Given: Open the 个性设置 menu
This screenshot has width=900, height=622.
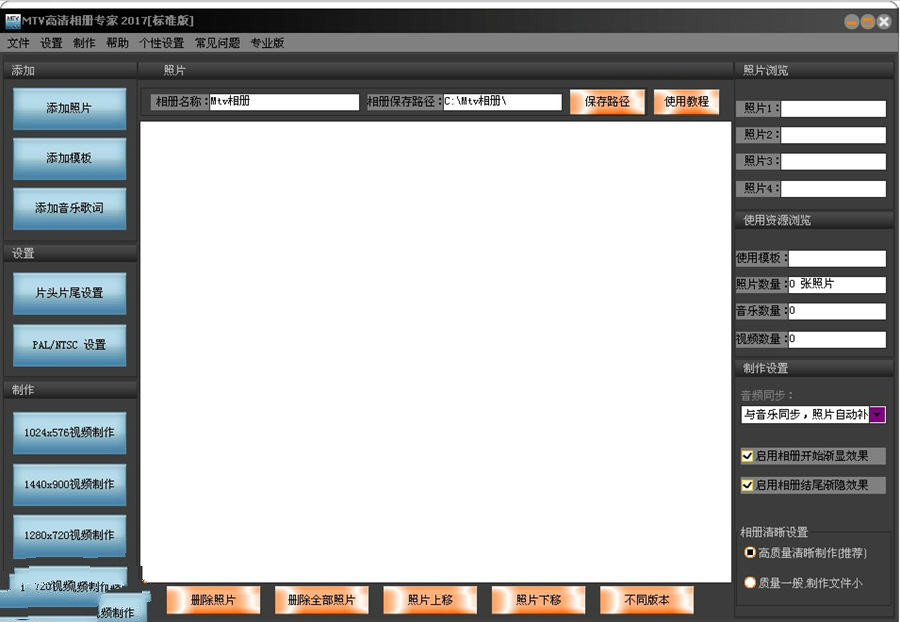Looking at the screenshot, I should (161, 43).
